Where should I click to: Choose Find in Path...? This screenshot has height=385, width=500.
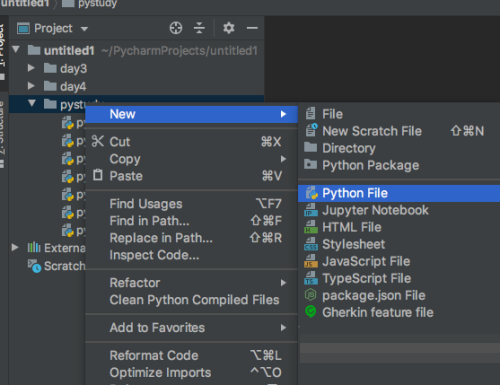click(x=191, y=221)
